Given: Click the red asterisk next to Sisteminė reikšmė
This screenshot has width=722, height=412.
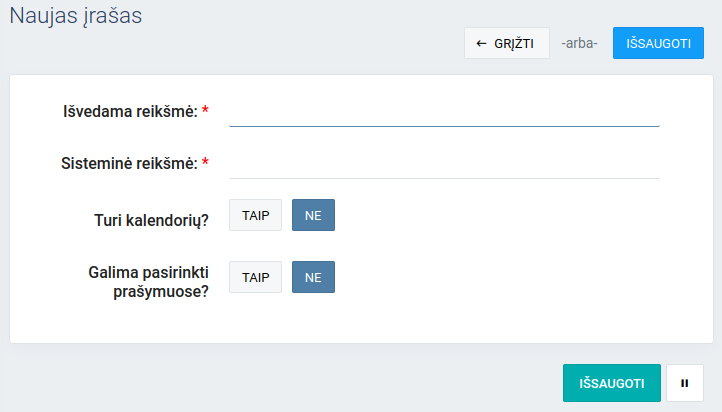Looking at the screenshot, I should 205,163.
